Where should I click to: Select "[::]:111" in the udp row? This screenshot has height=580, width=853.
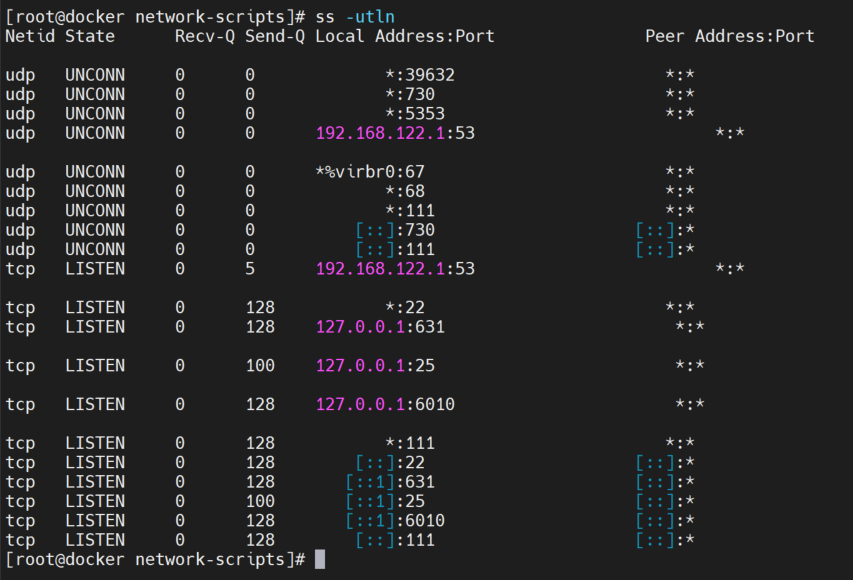coord(395,250)
